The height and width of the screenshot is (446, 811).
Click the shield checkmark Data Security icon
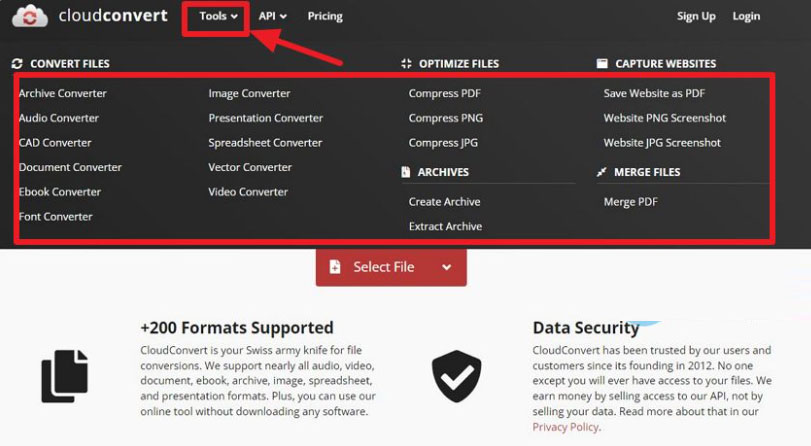coord(456,375)
